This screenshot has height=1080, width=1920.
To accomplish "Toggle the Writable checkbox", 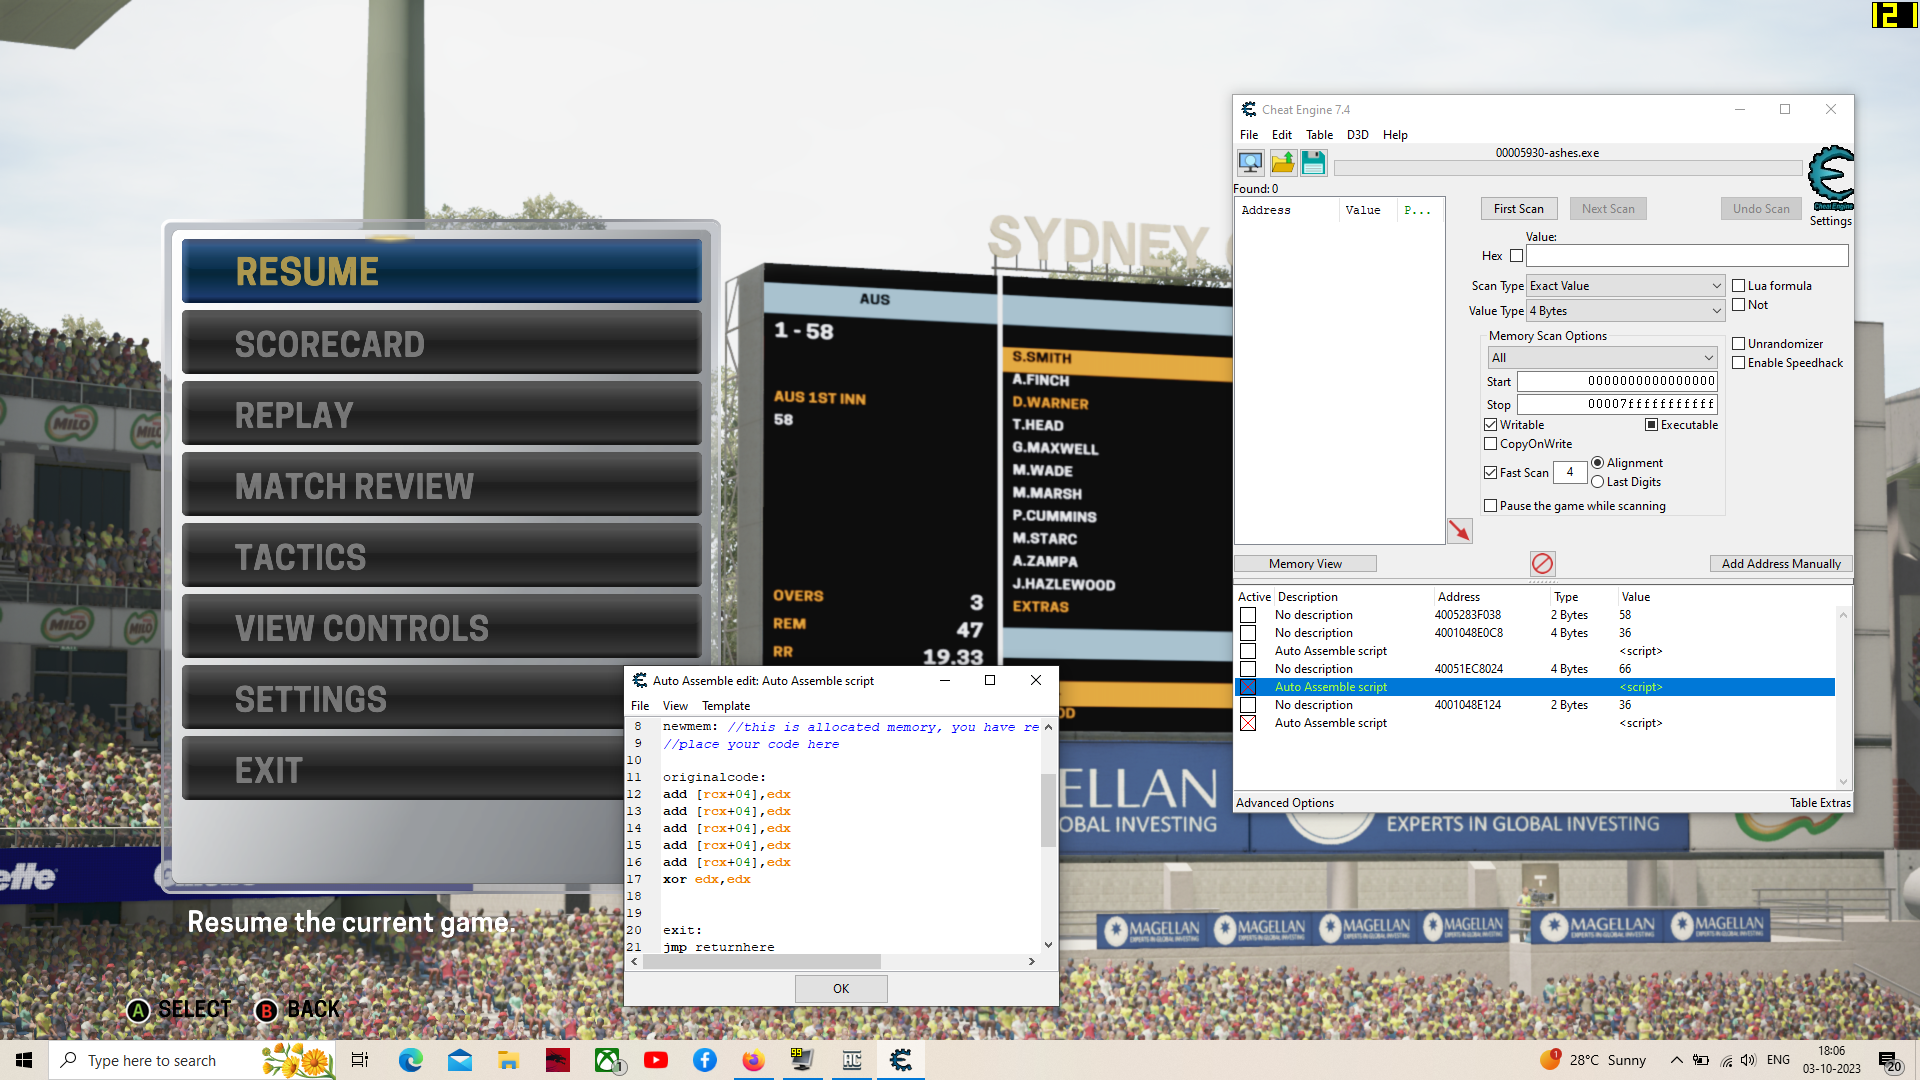I will click(x=1491, y=425).
